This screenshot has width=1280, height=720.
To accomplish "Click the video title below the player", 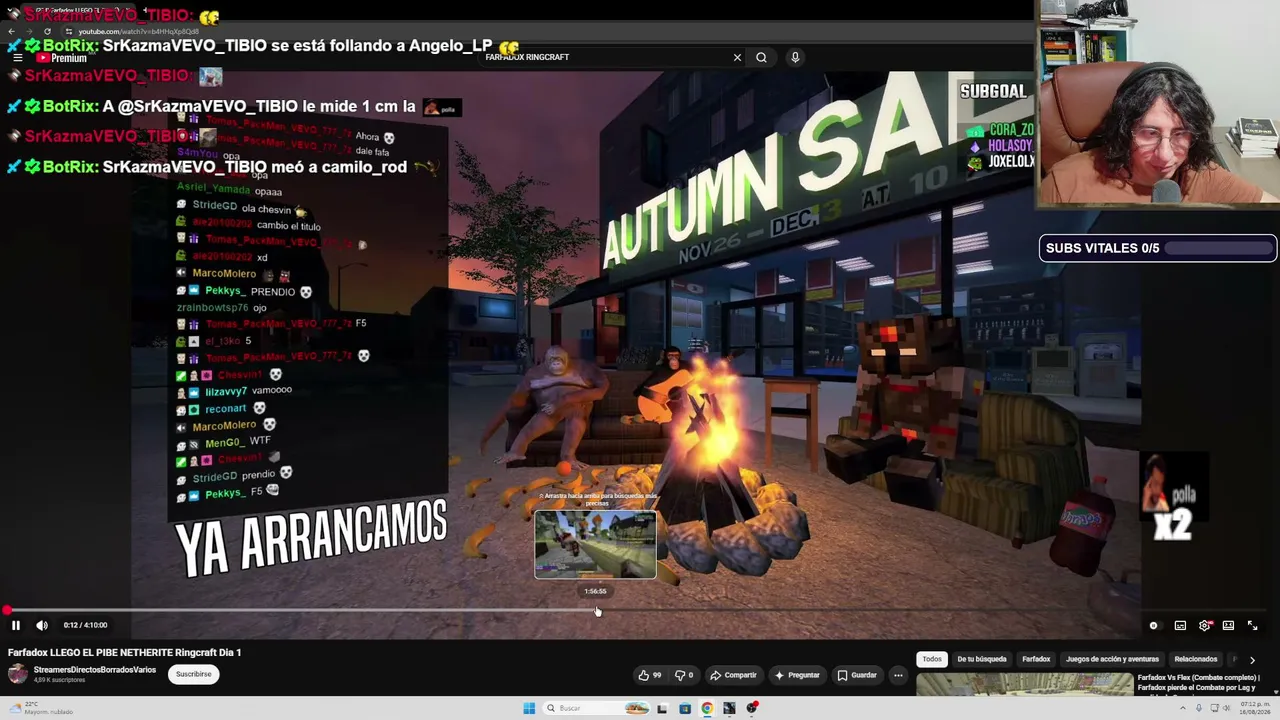I will click(x=125, y=652).
